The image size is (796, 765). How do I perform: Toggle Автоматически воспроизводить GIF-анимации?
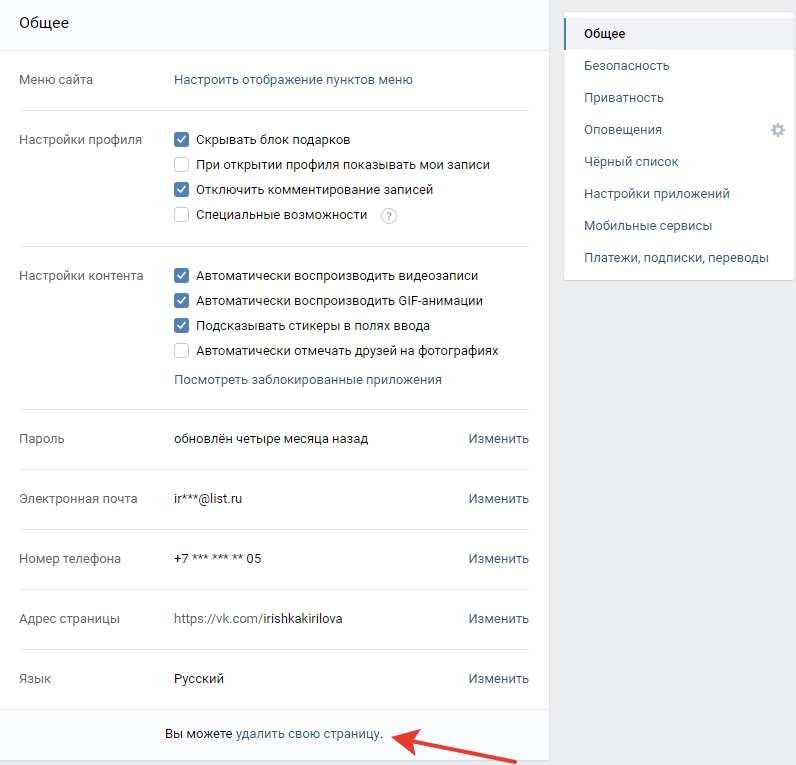click(181, 301)
